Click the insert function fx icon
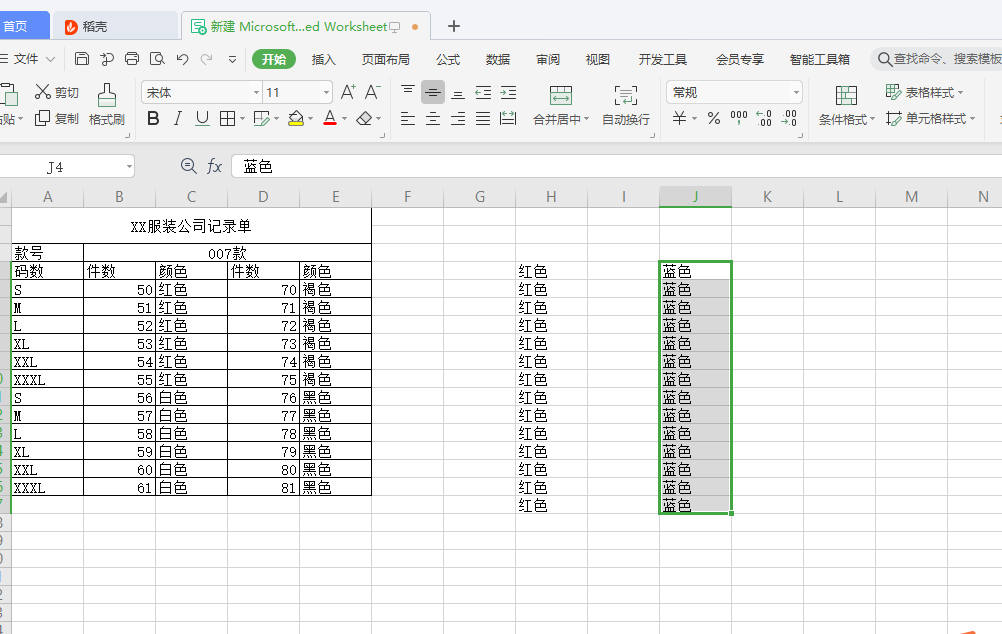This screenshot has width=1002, height=634. click(214, 167)
